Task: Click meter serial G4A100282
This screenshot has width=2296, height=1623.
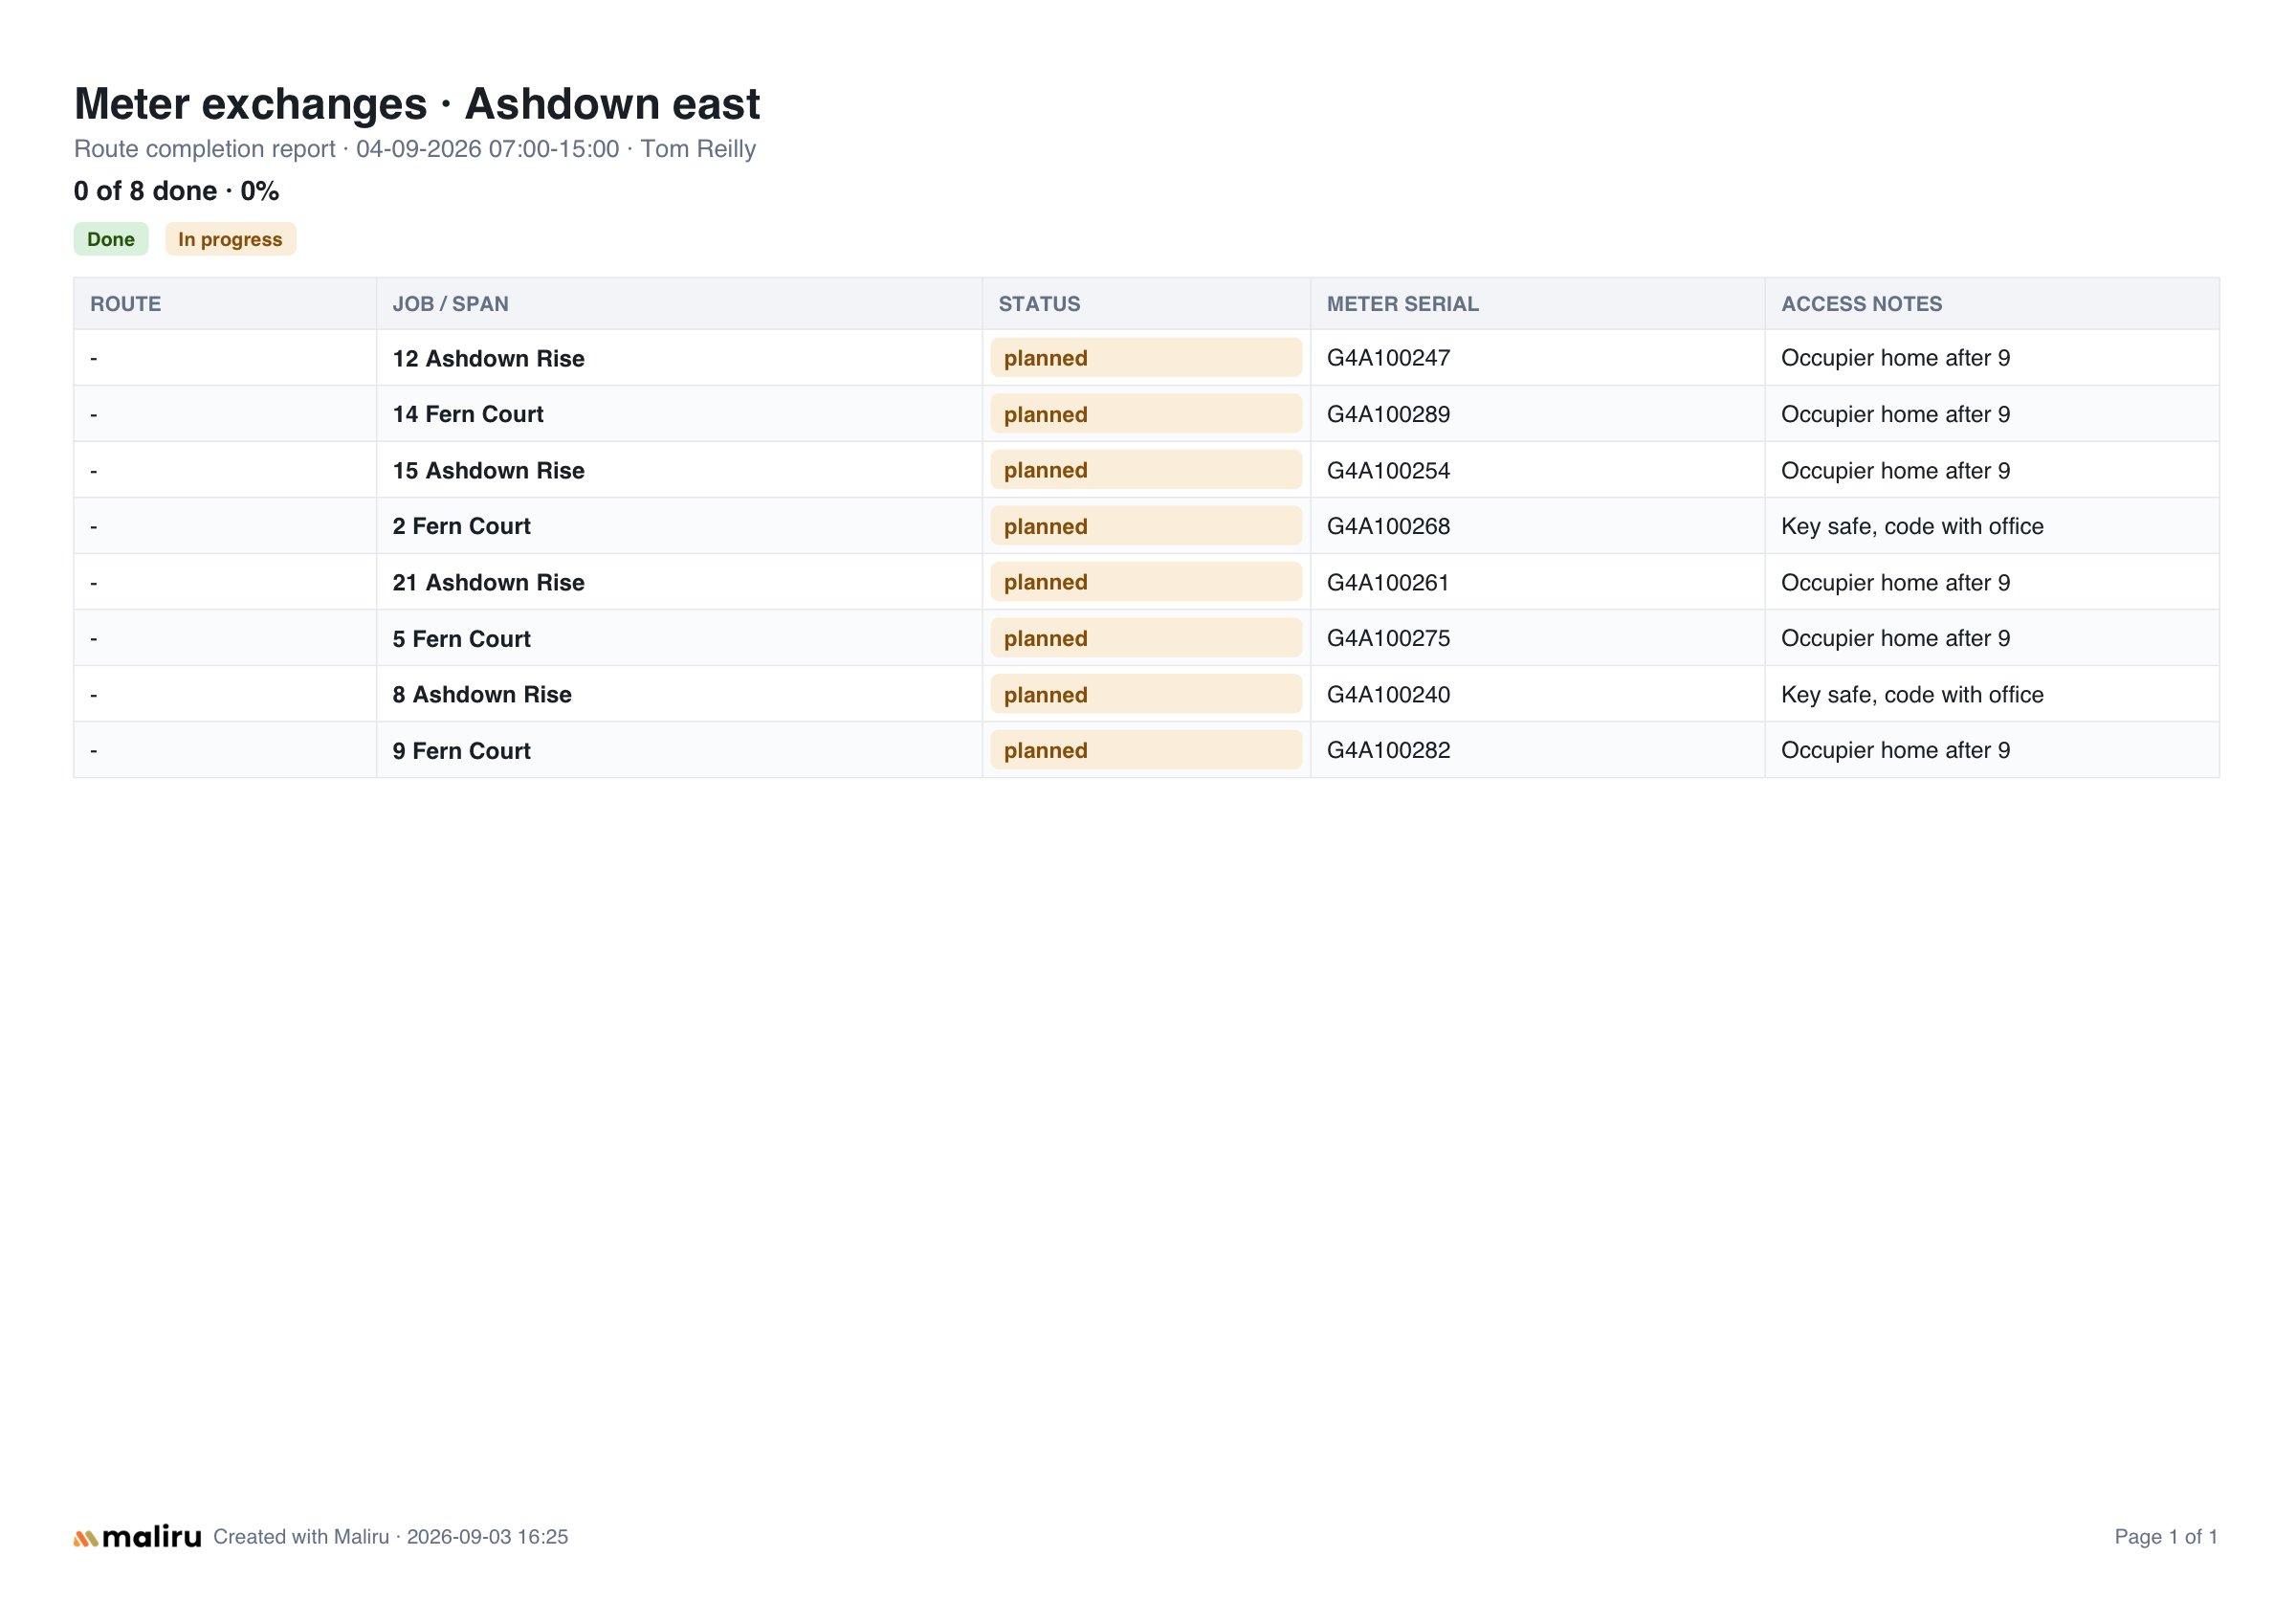Action: pos(1388,750)
